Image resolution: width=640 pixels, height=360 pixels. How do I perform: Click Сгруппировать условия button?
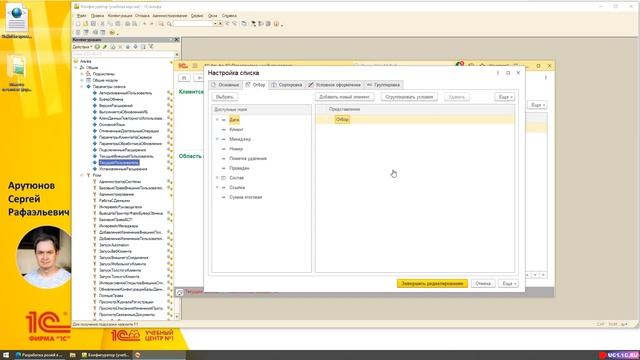pyautogui.click(x=409, y=97)
